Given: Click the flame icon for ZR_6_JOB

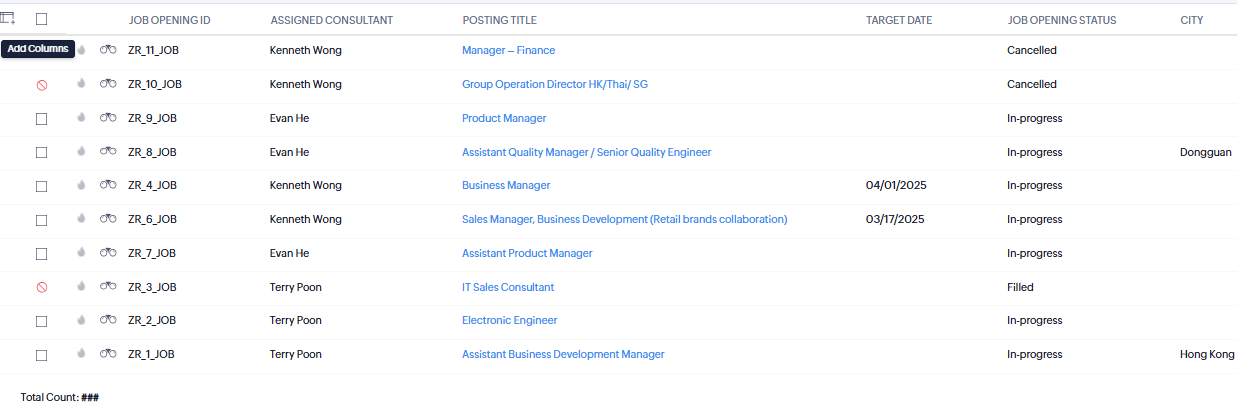Looking at the screenshot, I should coord(82,219).
